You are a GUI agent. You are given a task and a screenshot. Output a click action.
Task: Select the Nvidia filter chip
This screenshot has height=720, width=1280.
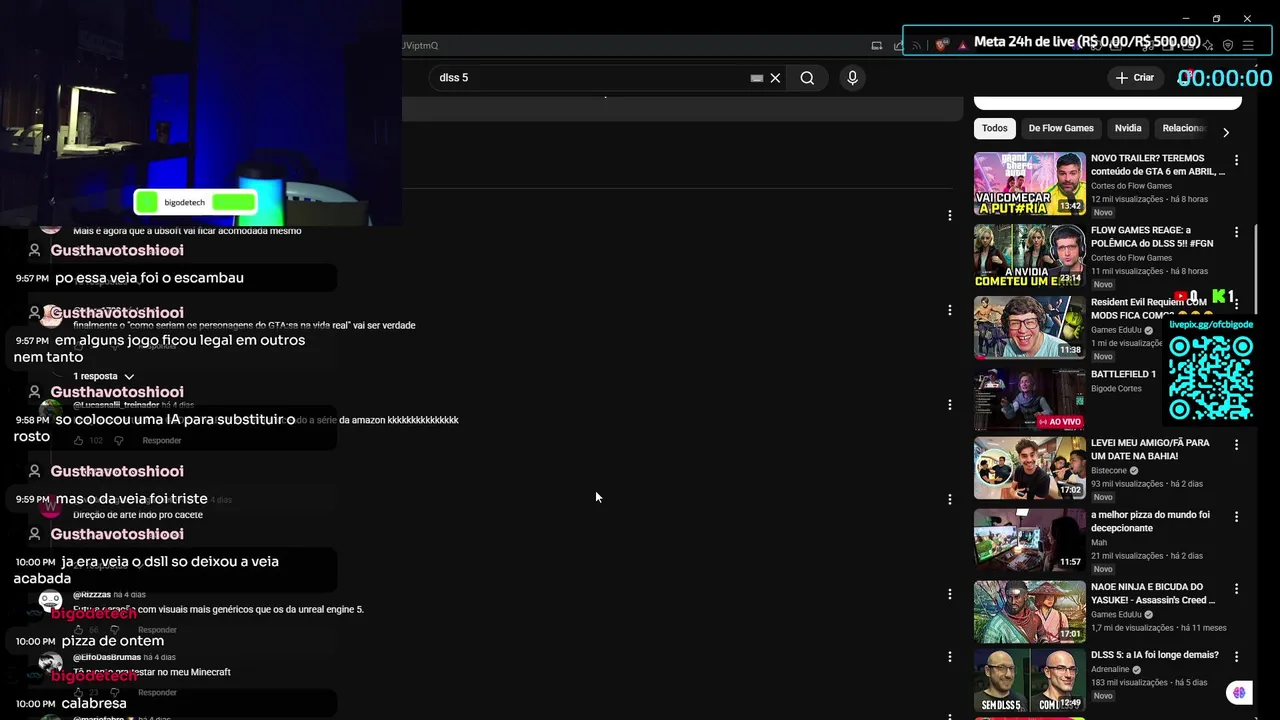(1128, 128)
